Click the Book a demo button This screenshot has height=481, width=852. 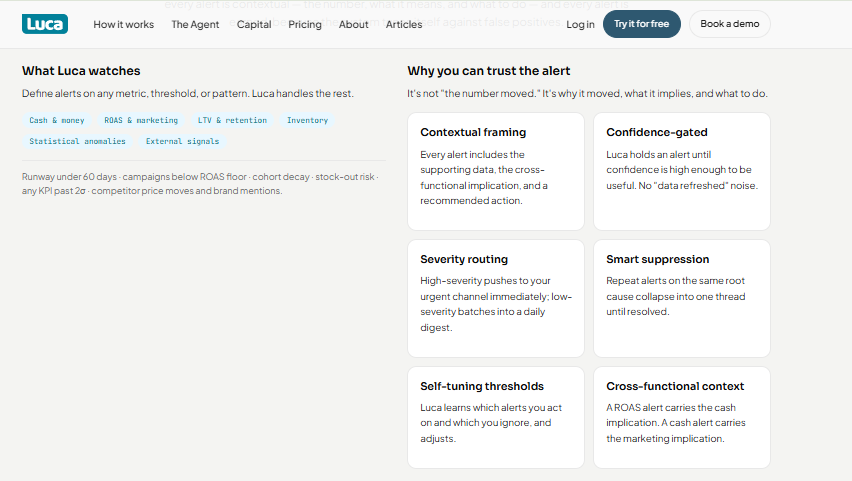[x=730, y=24]
